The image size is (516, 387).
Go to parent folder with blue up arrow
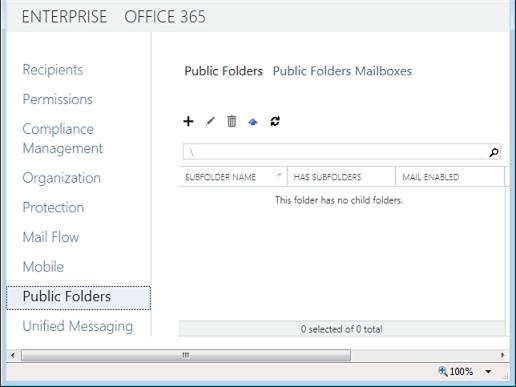point(253,122)
